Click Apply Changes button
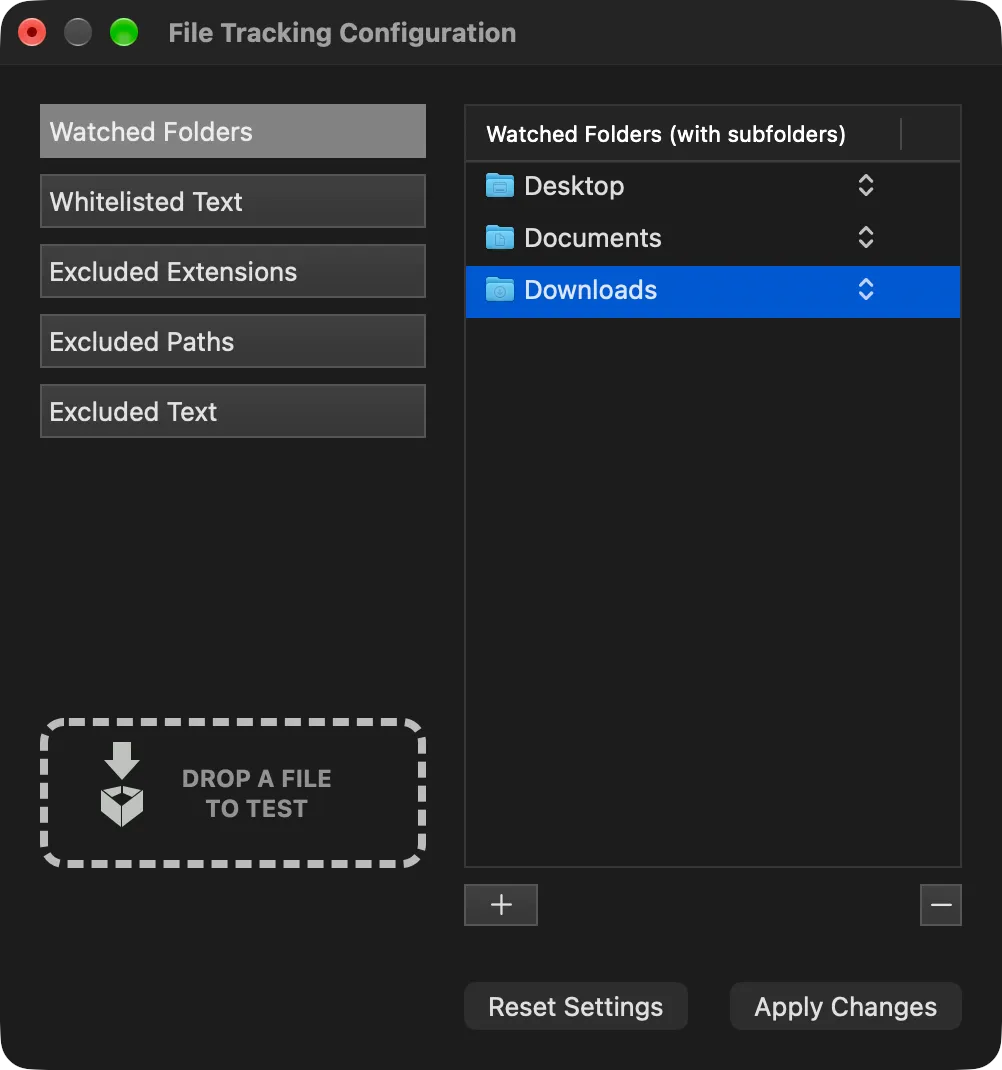The image size is (1002, 1070). [x=846, y=1007]
